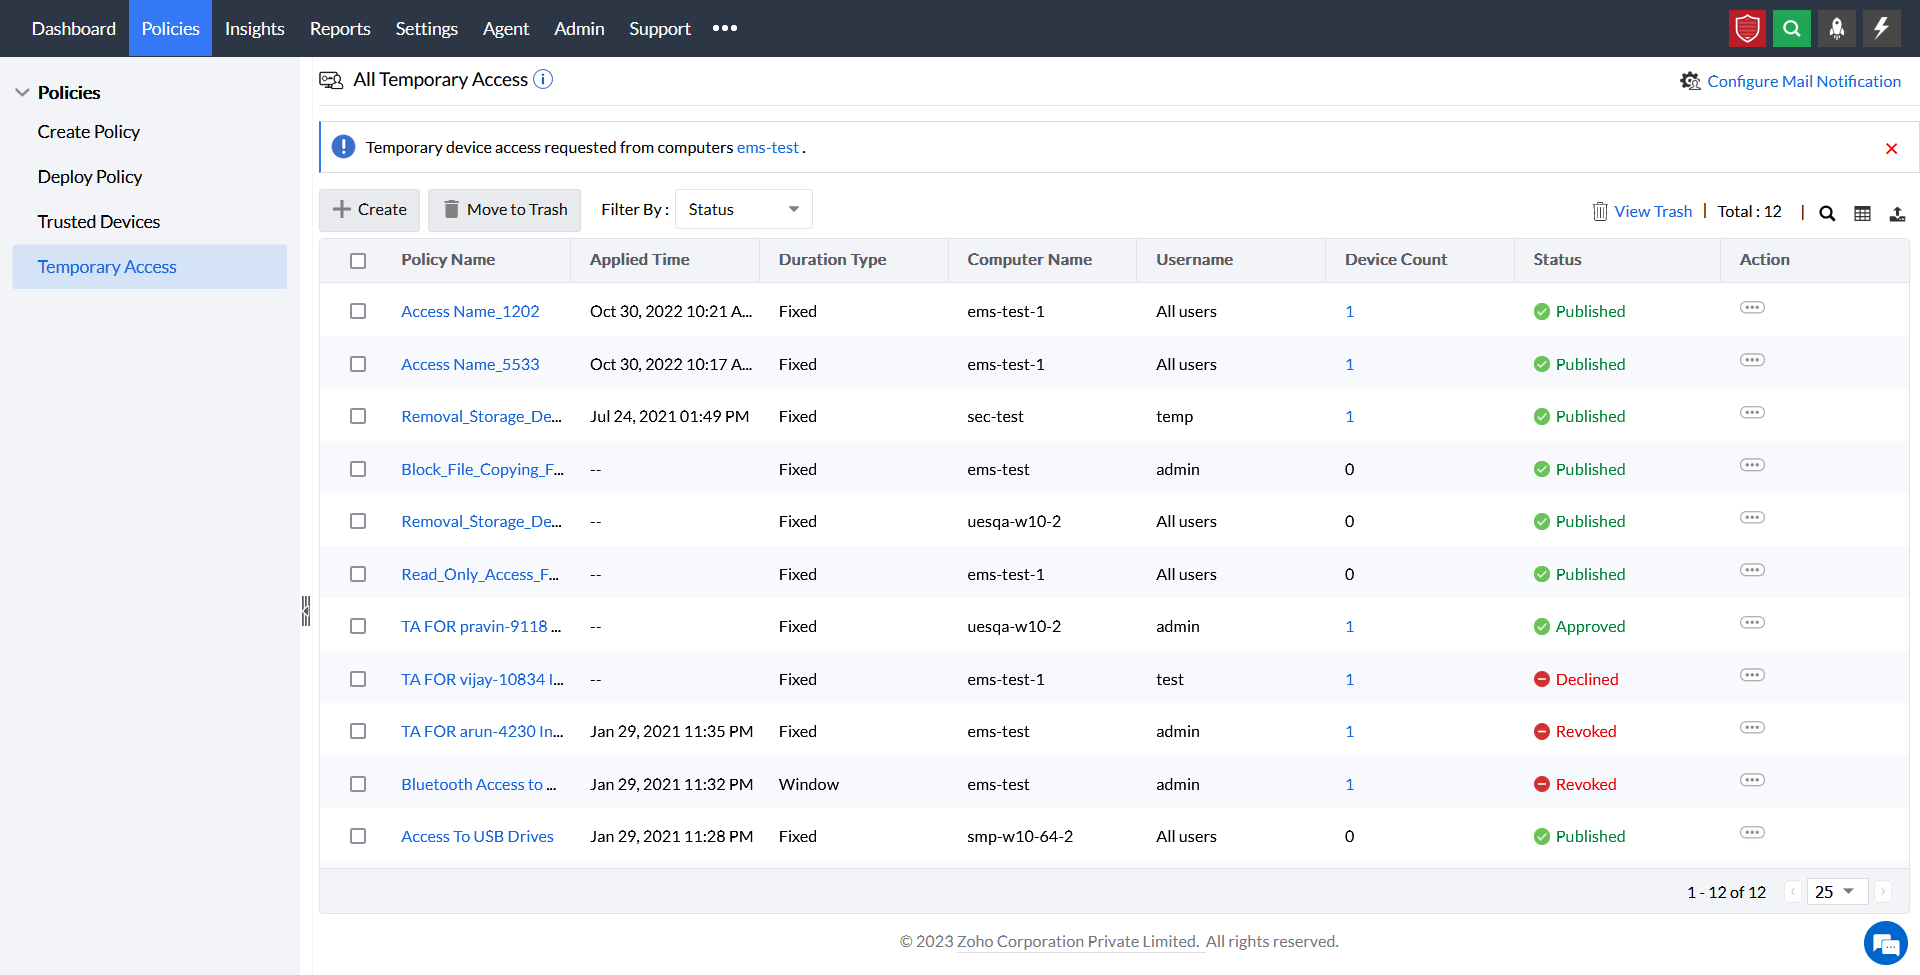This screenshot has height=975, width=1920.
Task: Open the column chooser grid icon
Action: coord(1862,213)
